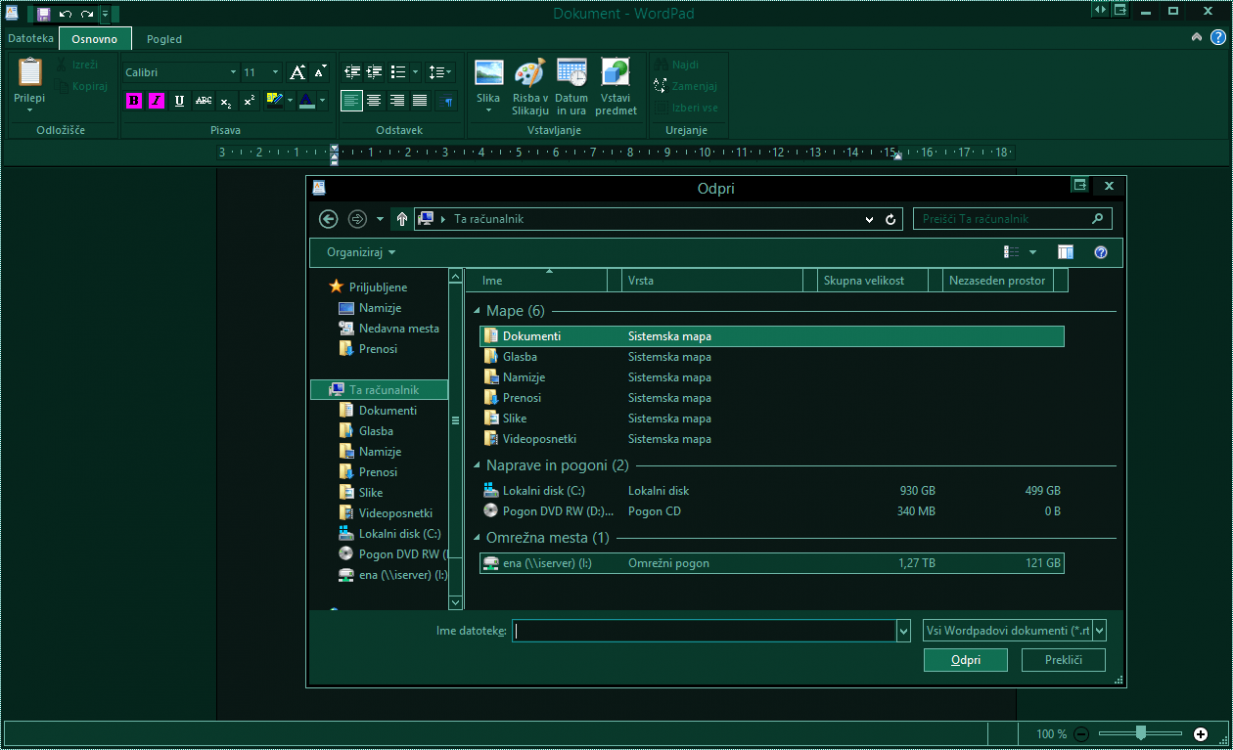Show the preview pane icon

[1065, 253]
